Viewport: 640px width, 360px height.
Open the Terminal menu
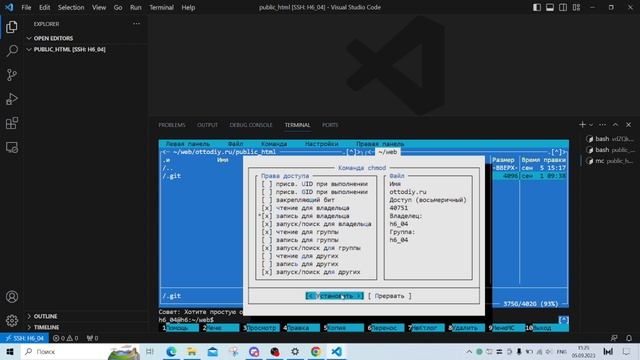tap(161, 7)
